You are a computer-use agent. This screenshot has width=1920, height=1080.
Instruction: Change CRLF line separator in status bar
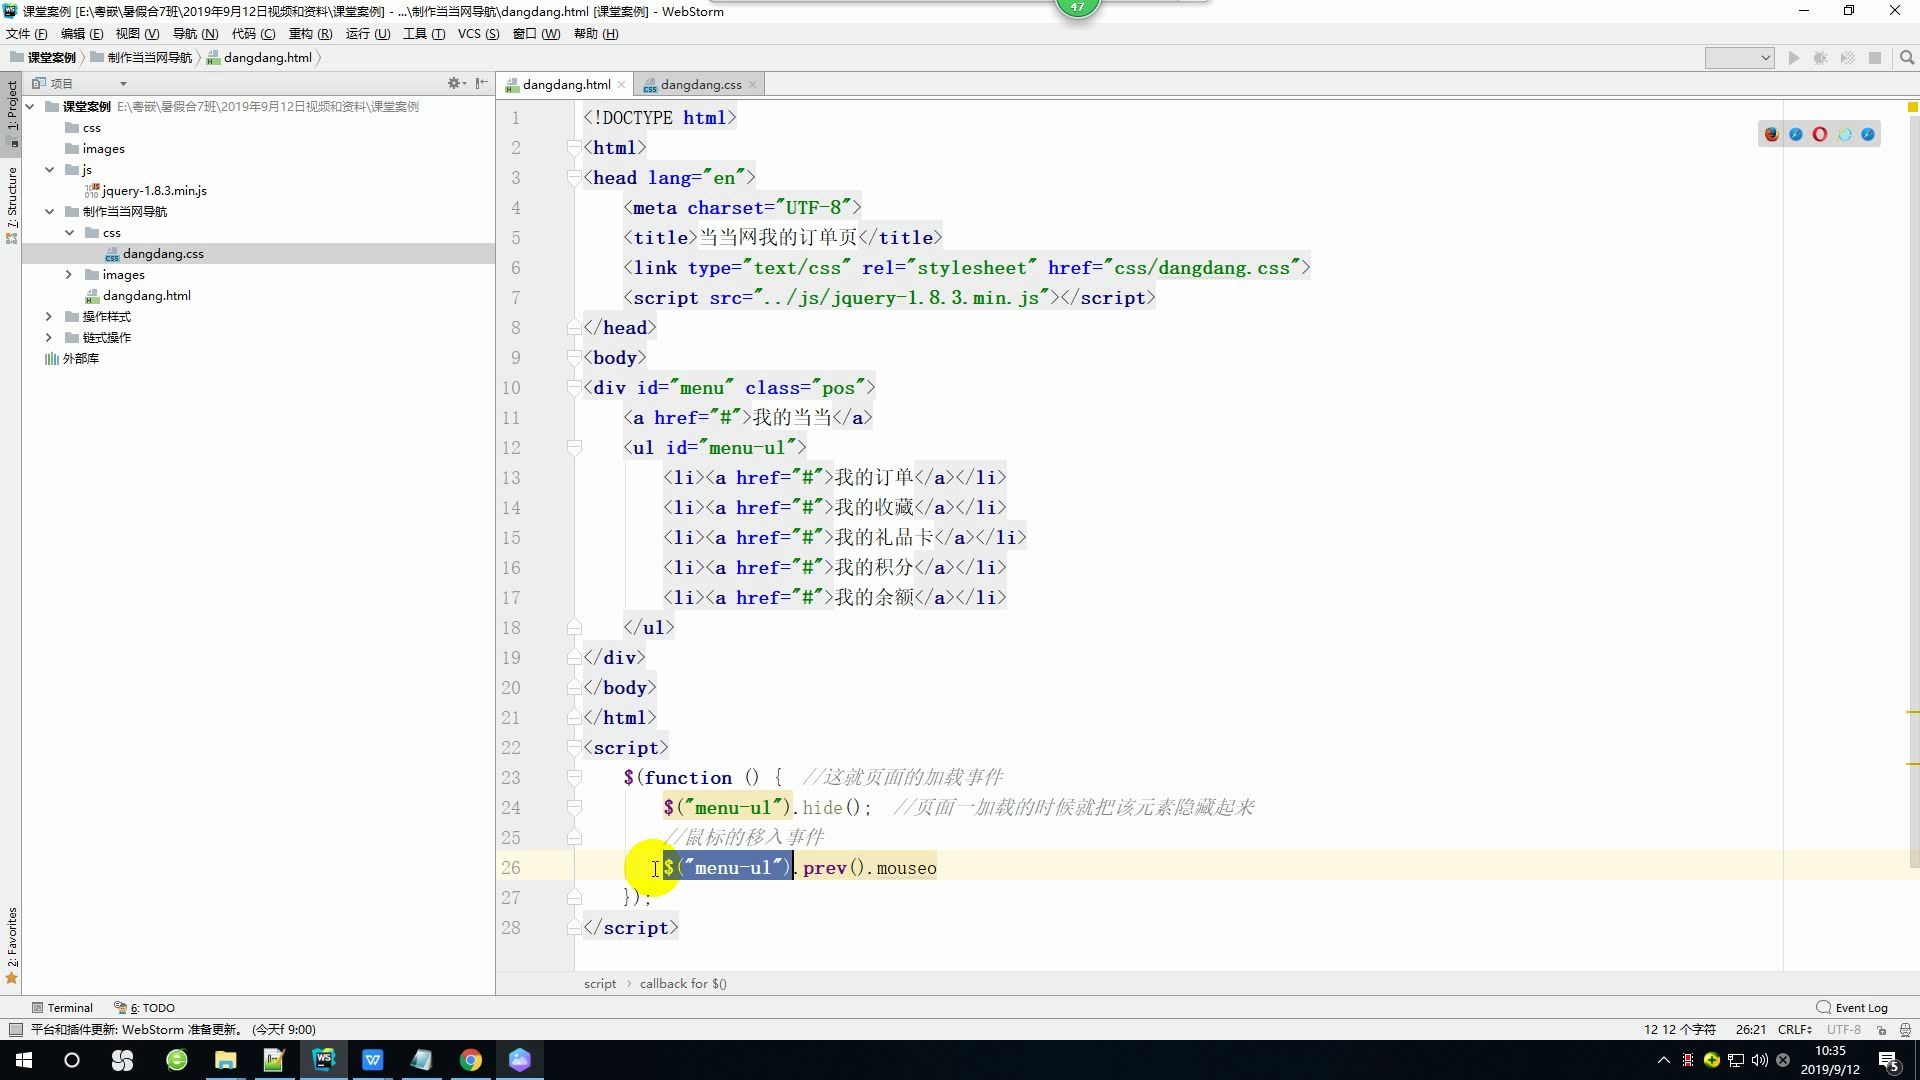coord(1794,1029)
